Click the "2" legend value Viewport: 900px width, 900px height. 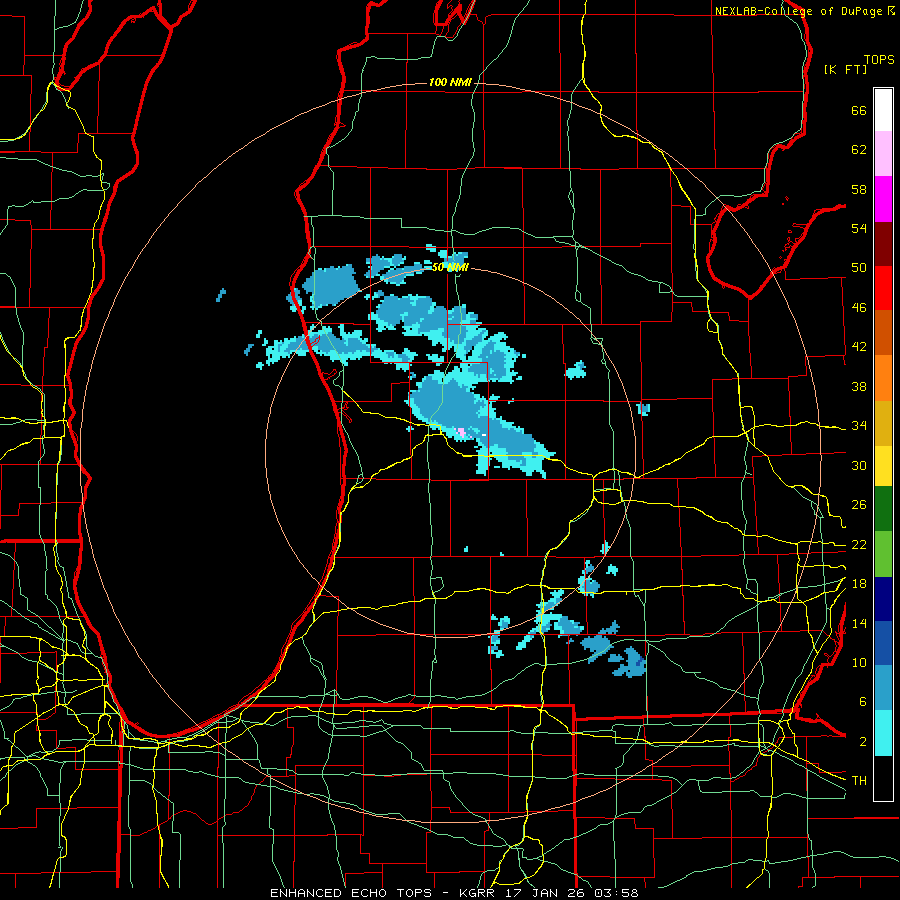(862, 742)
